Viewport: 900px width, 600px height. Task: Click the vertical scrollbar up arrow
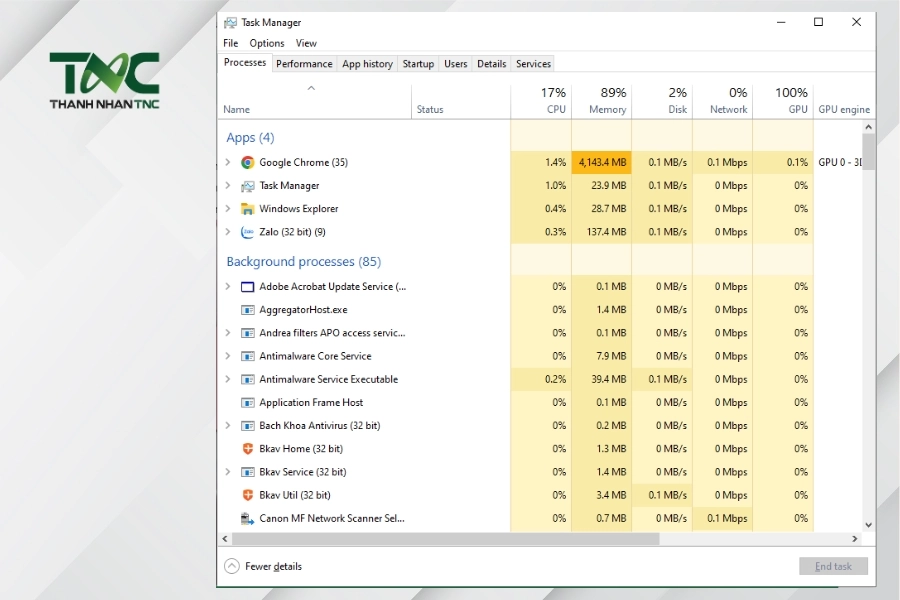click(x=868, y=127)
